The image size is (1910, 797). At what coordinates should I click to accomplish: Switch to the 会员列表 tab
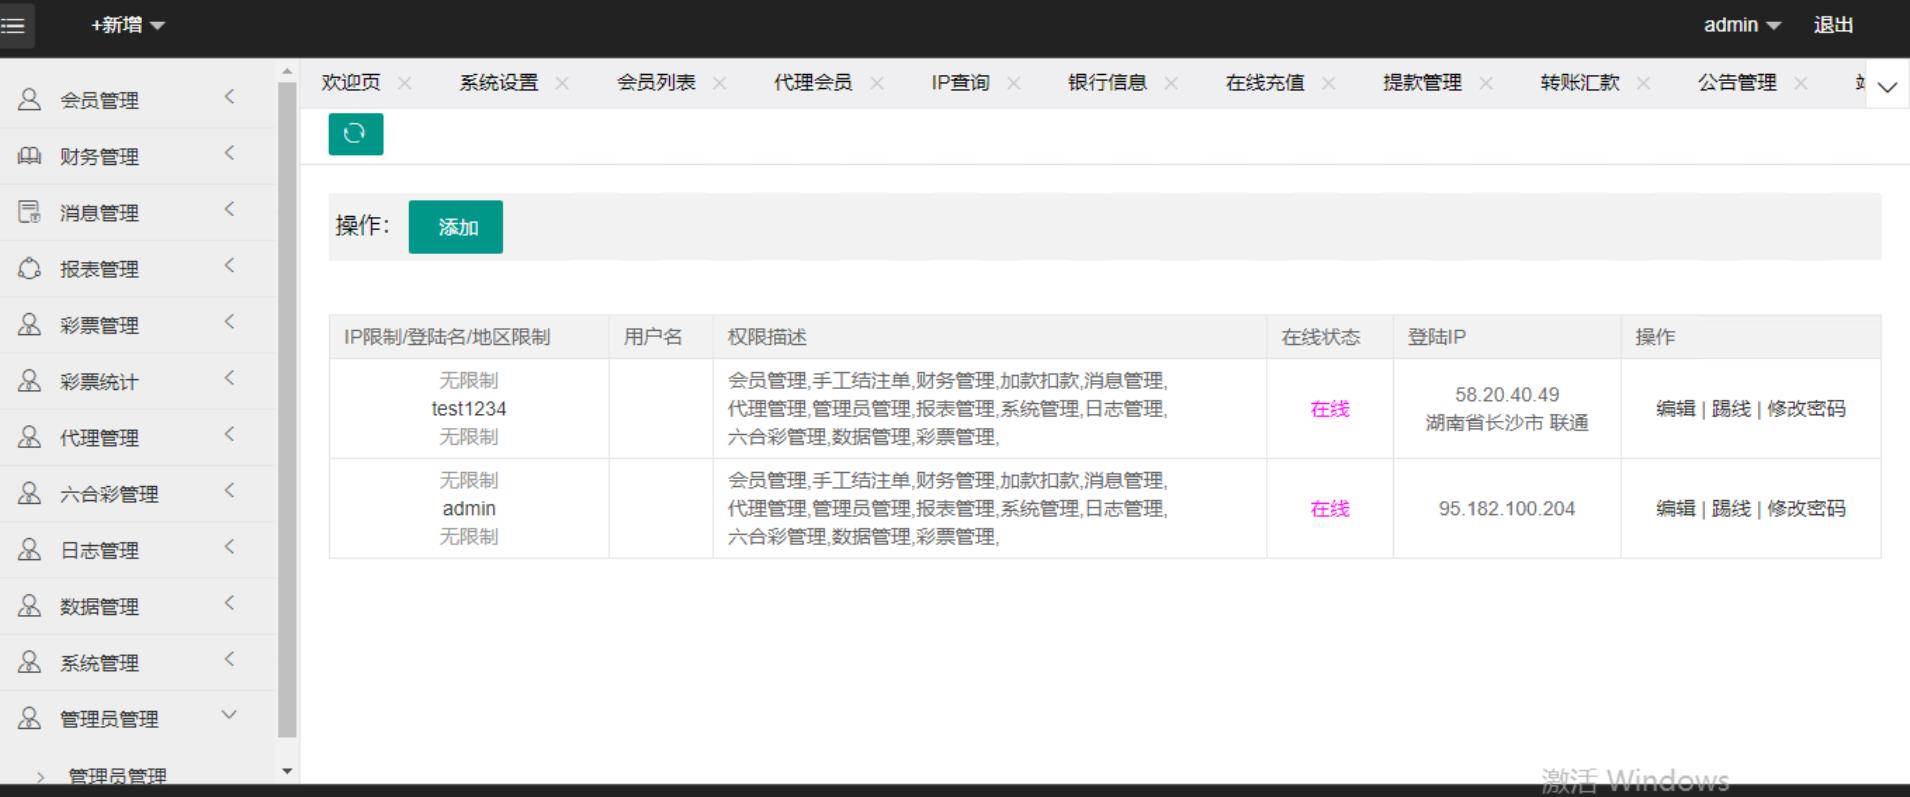(655, 83)
